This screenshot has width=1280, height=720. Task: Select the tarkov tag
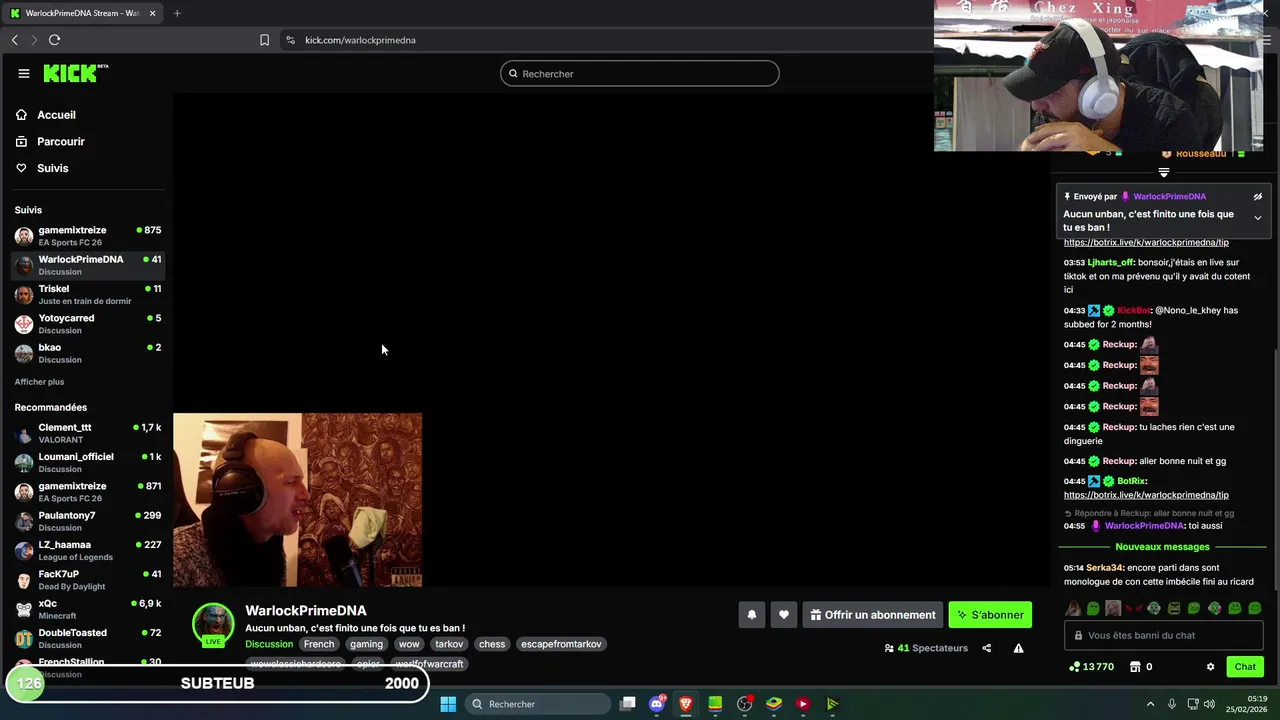(x=449, y=644)
